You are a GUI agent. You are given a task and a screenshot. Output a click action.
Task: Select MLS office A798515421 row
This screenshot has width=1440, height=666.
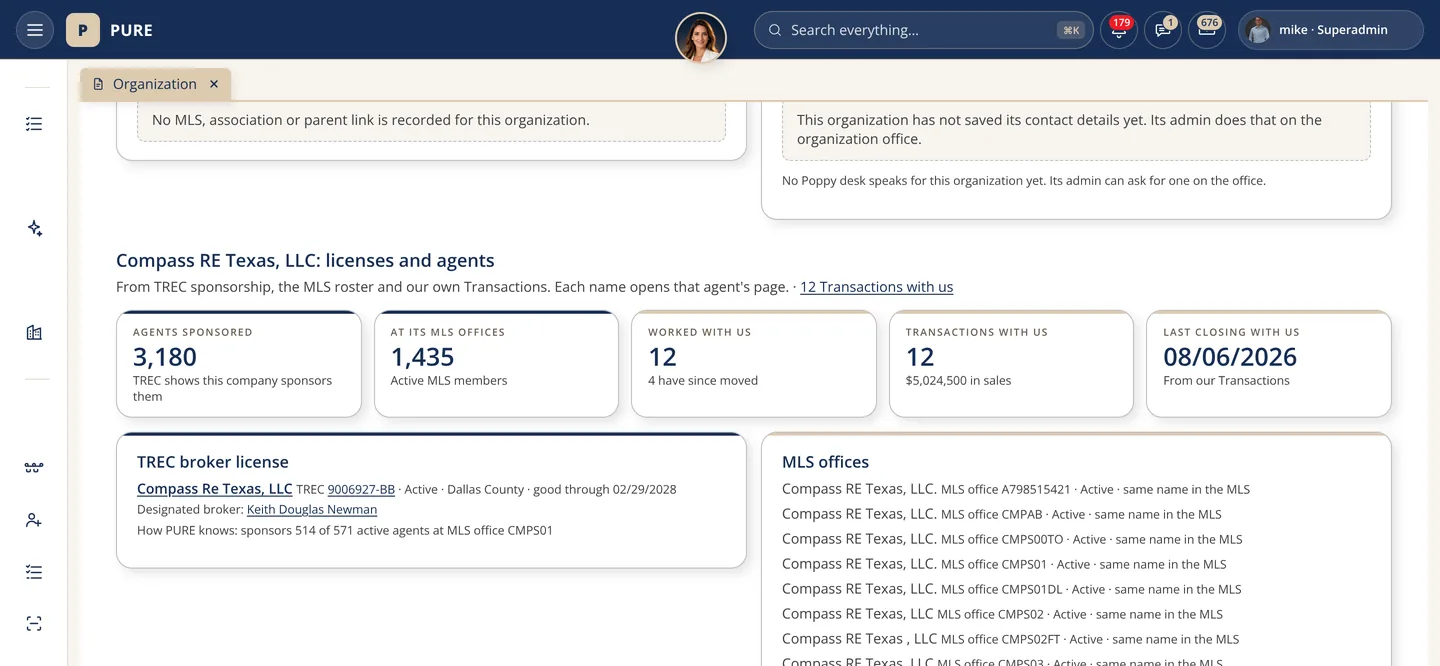(x=1016, y=489)
